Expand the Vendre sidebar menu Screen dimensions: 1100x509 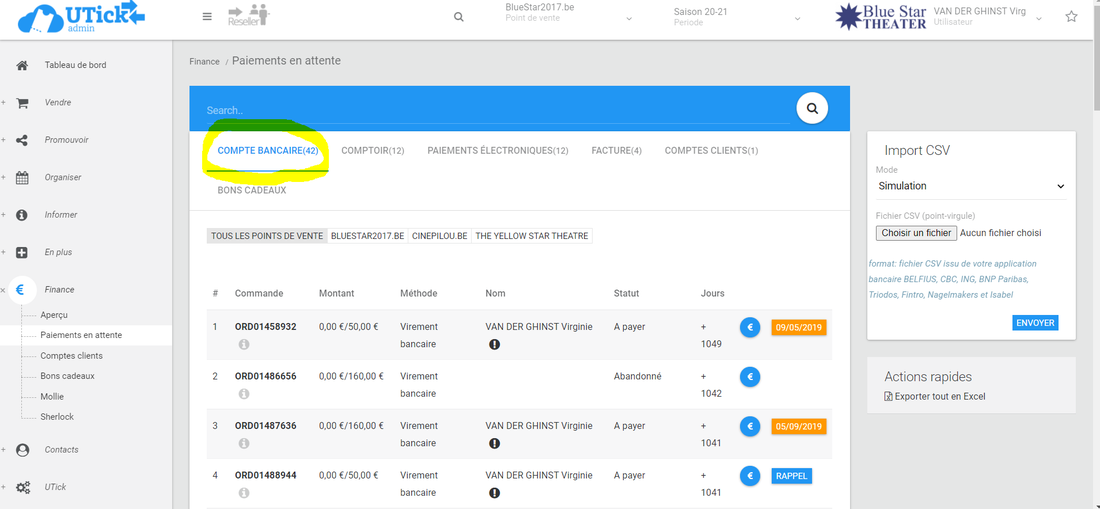point(58,103)
